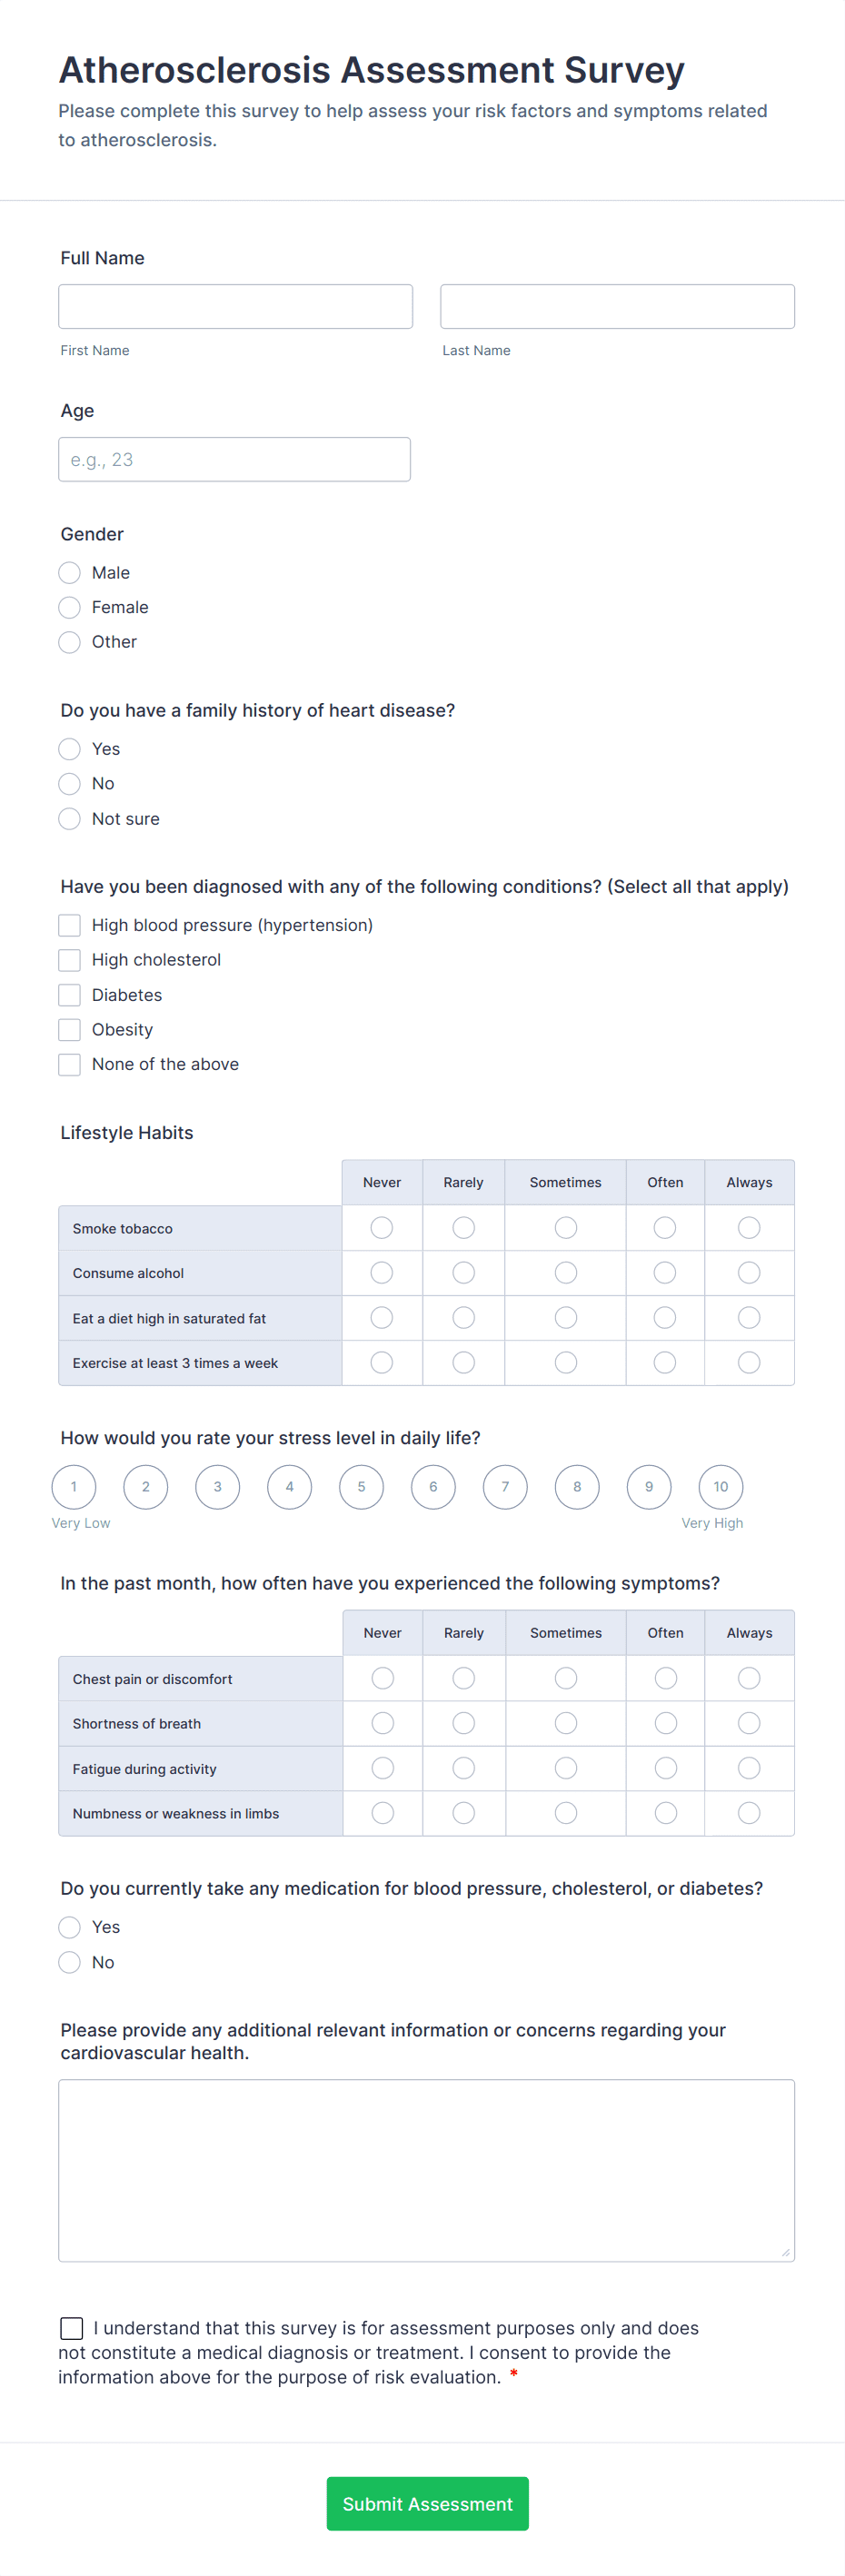The image size is (845, 2576).
Task: Select stress level 1 Very Low
Action: pos(73,1487)
